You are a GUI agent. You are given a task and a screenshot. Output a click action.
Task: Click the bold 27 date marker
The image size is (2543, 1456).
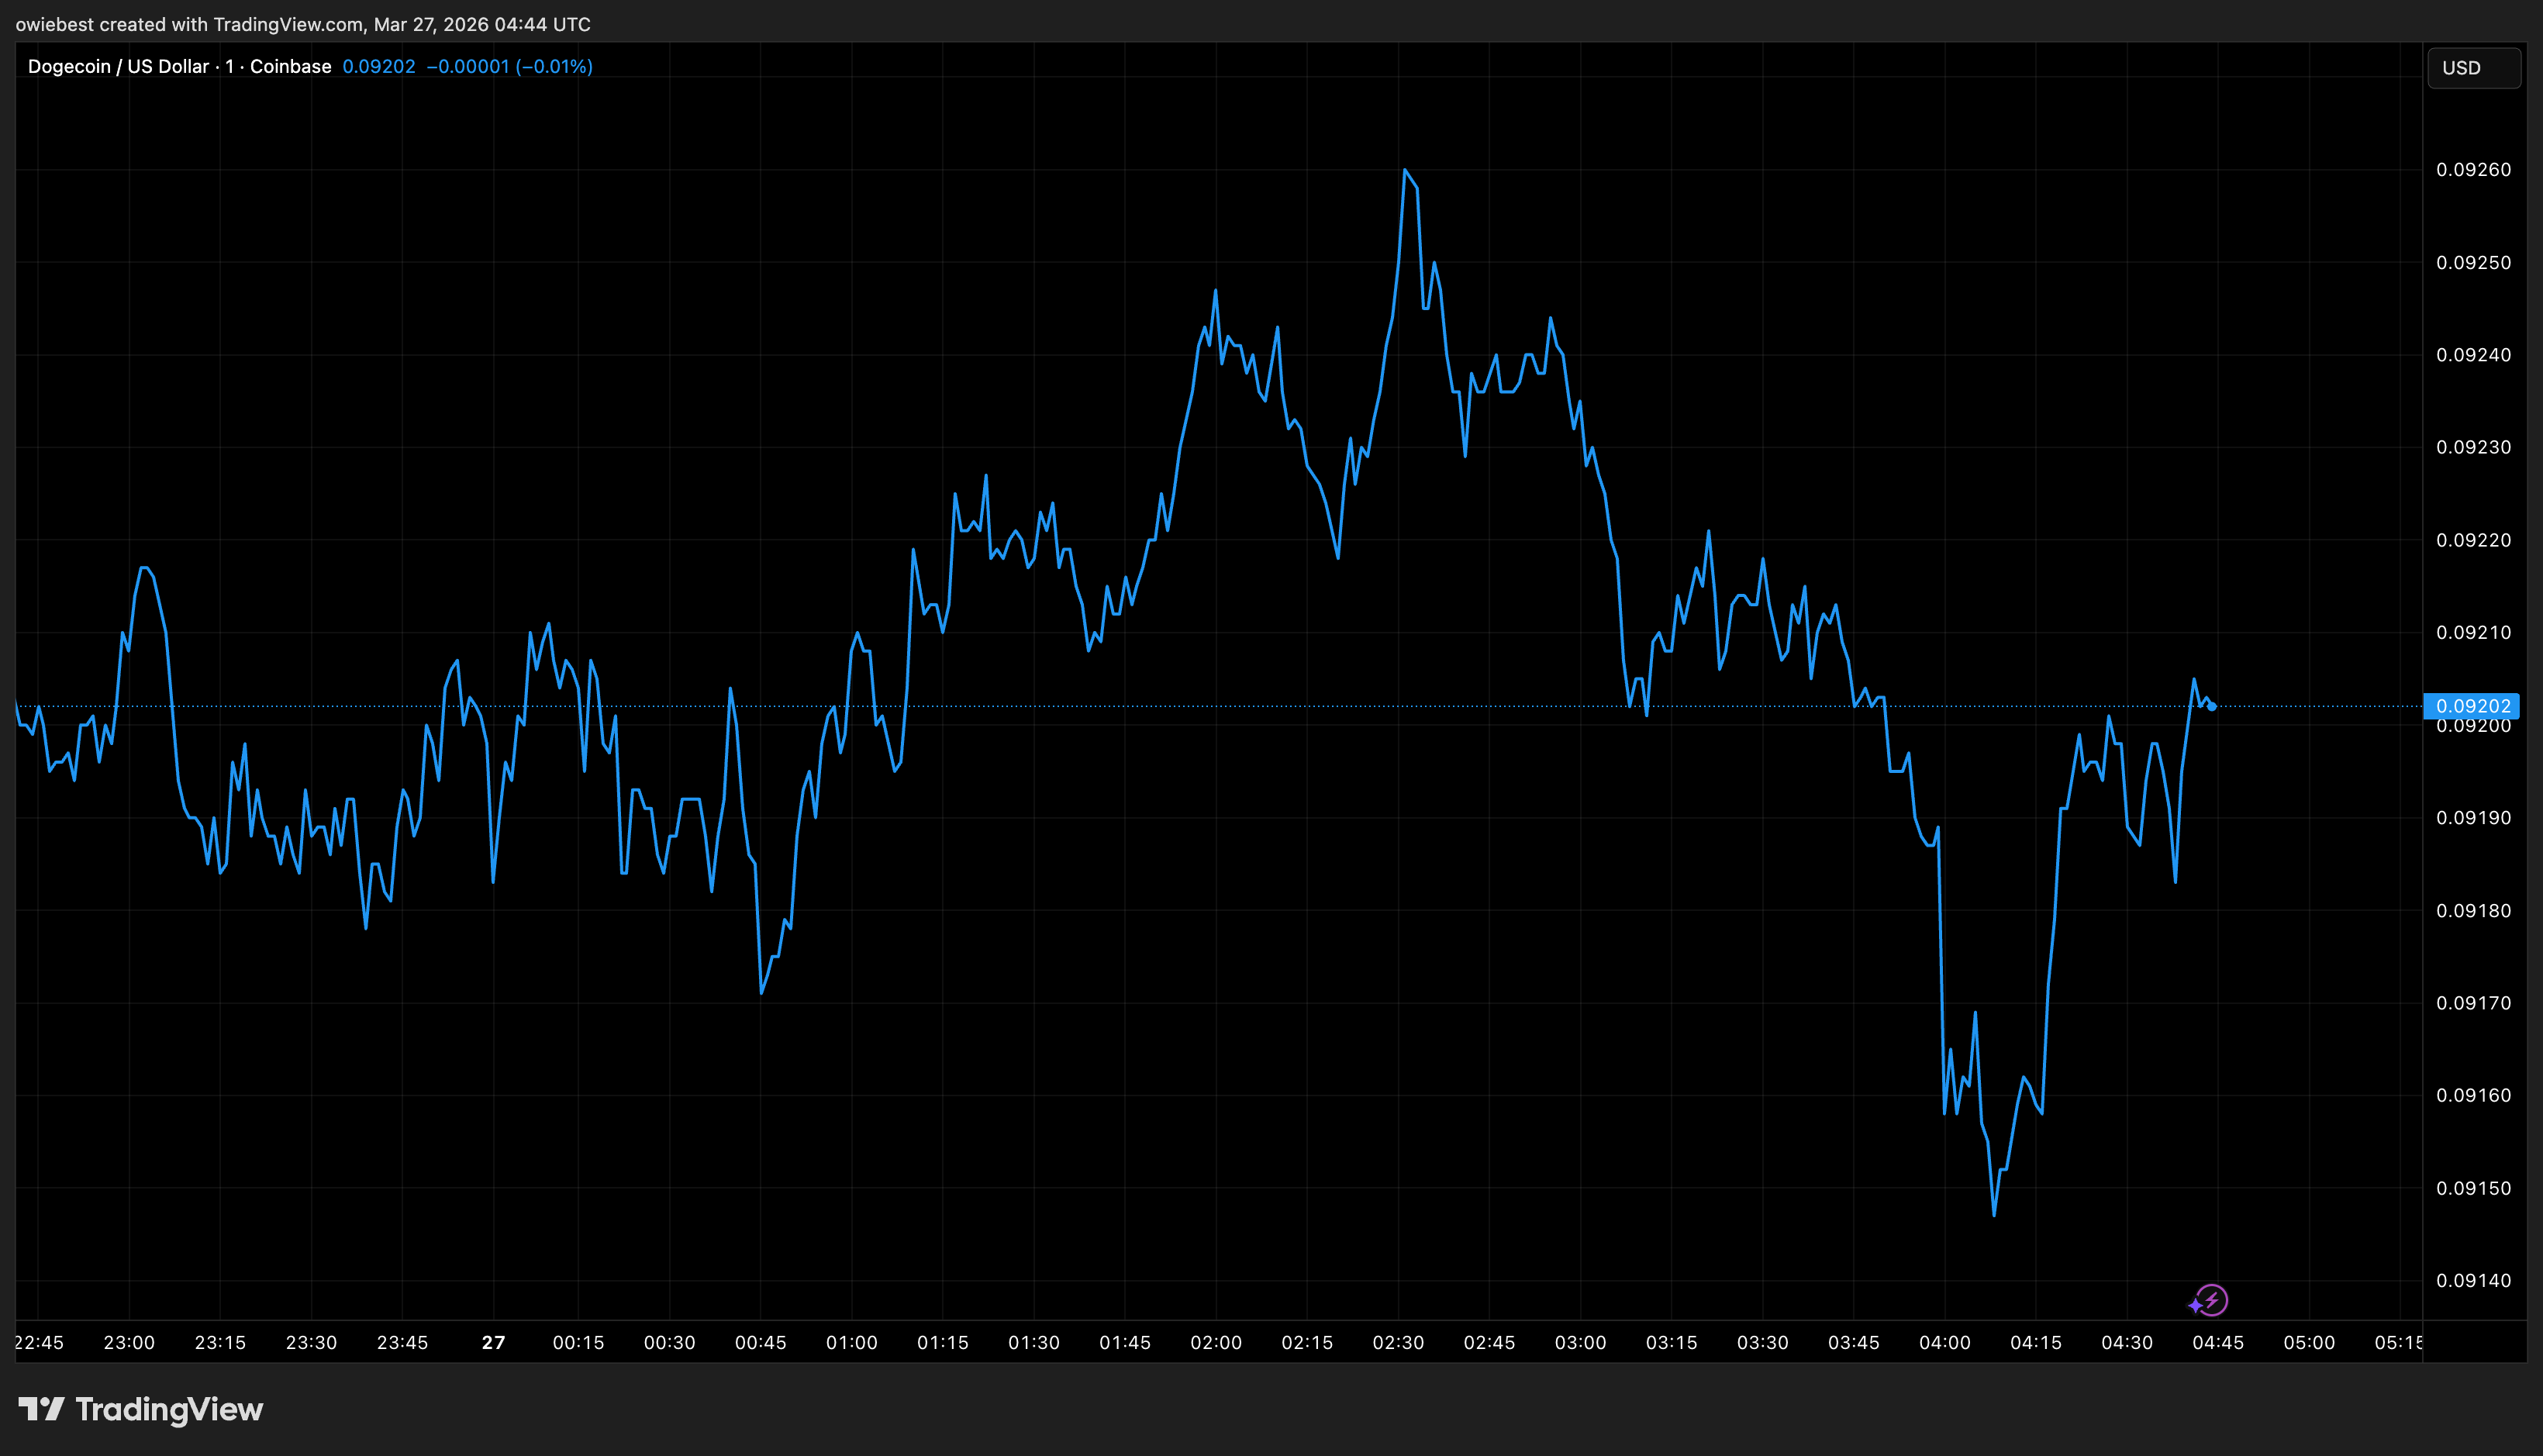[493, 1342]
